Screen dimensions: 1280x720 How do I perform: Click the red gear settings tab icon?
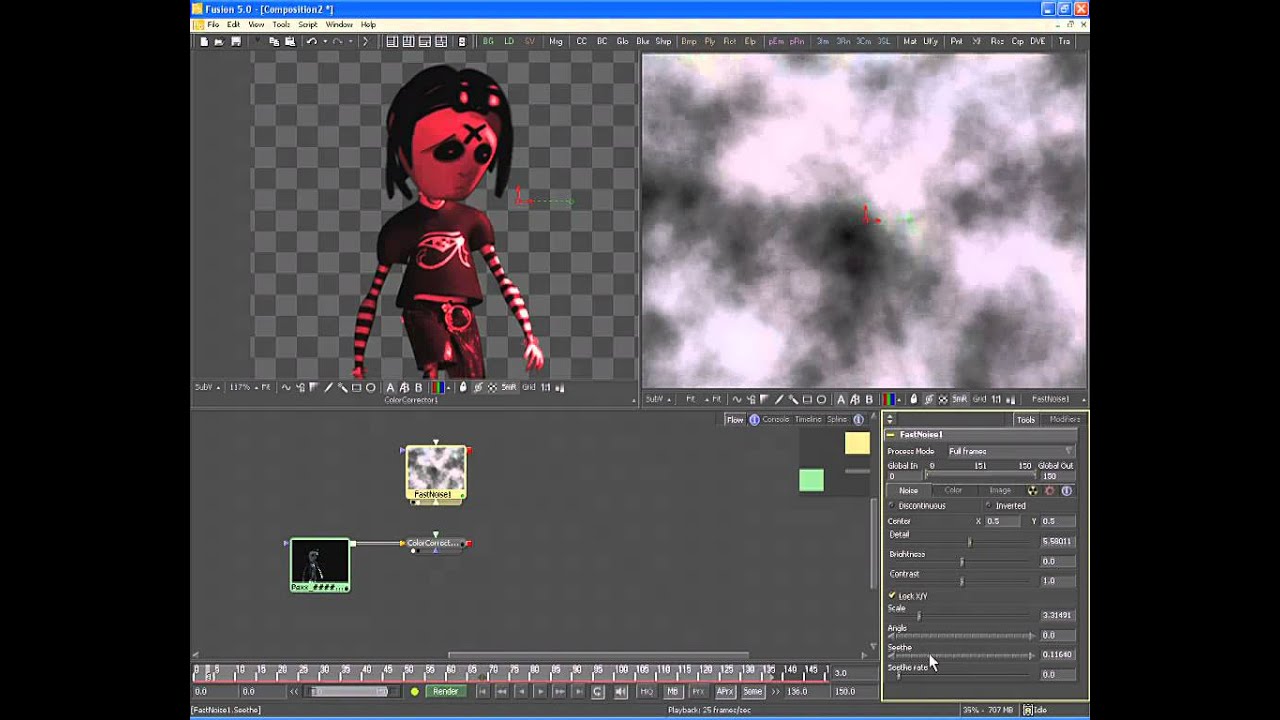pyautogui.click(x=1049, y=490)
